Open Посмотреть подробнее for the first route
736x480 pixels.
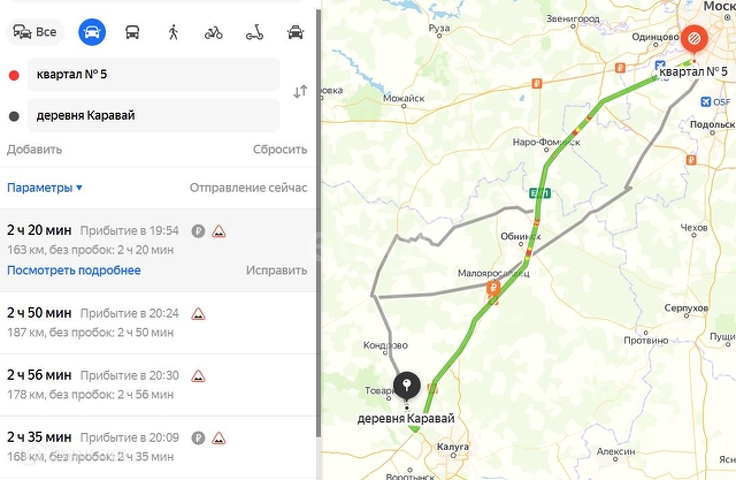pos(74,270)
